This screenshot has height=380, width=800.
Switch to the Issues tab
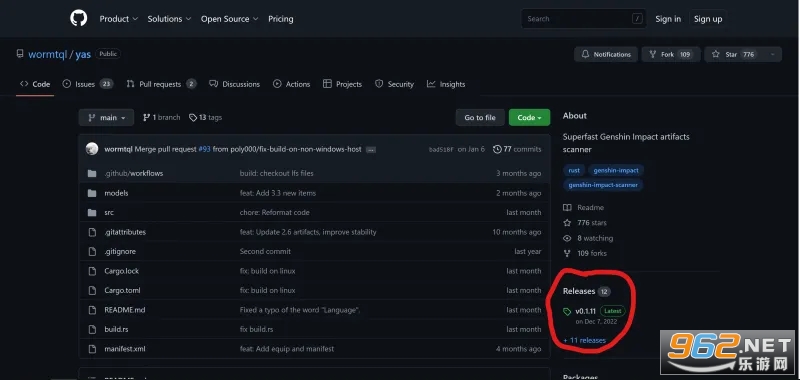87,84
